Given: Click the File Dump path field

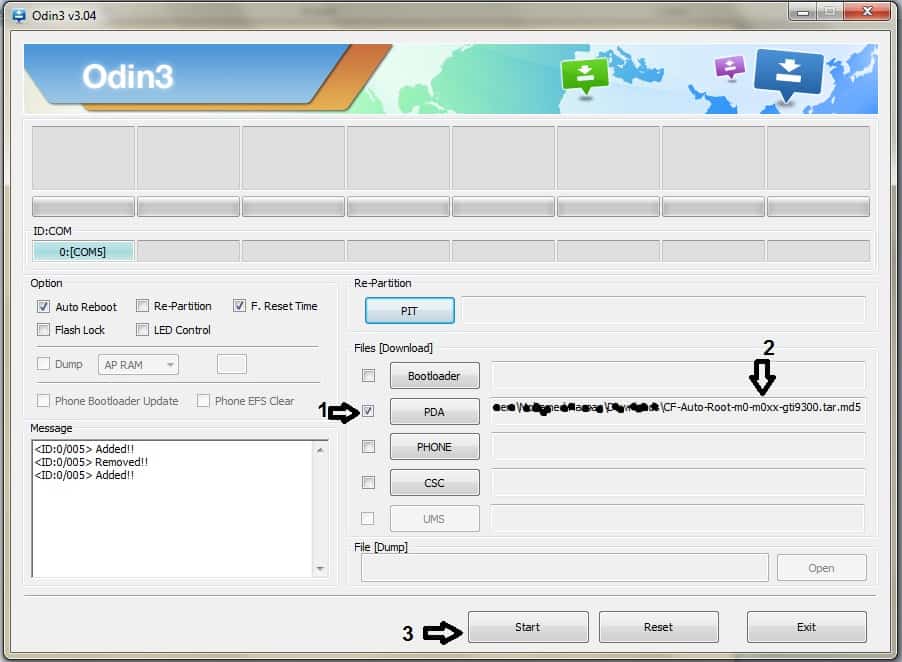Looking at the screenshot, I should (x=565, y=568).
